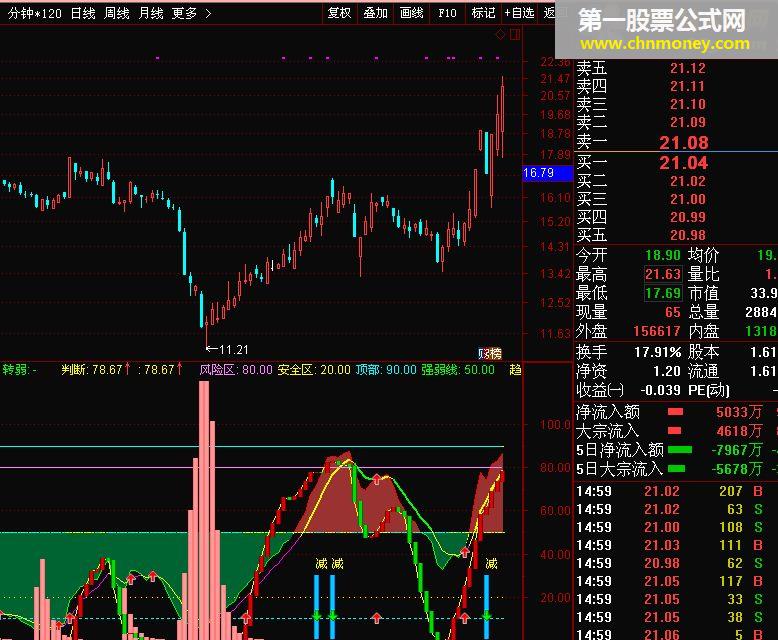Click the 外盘 156617 value
Image resolution: width=778 pixels, height=640 pixels.
click(657, 331)
